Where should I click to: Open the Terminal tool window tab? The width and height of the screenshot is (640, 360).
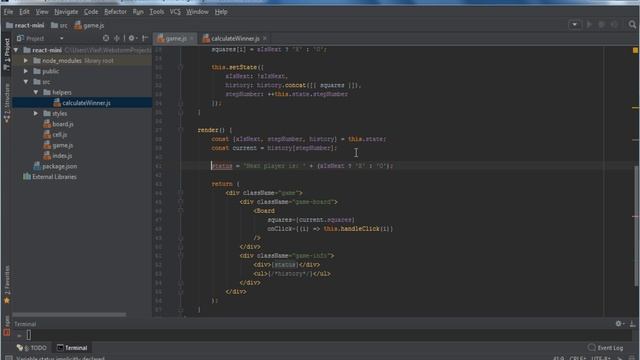(72, 348)
